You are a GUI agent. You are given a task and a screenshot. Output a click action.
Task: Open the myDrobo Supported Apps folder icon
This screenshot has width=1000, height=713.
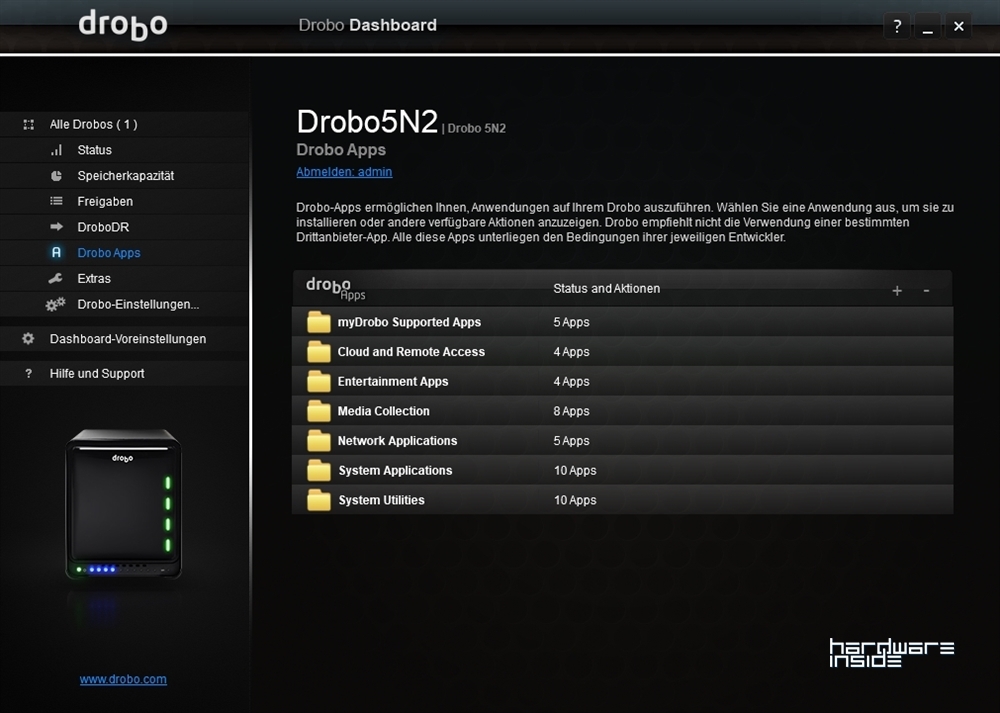coord(319,322)
